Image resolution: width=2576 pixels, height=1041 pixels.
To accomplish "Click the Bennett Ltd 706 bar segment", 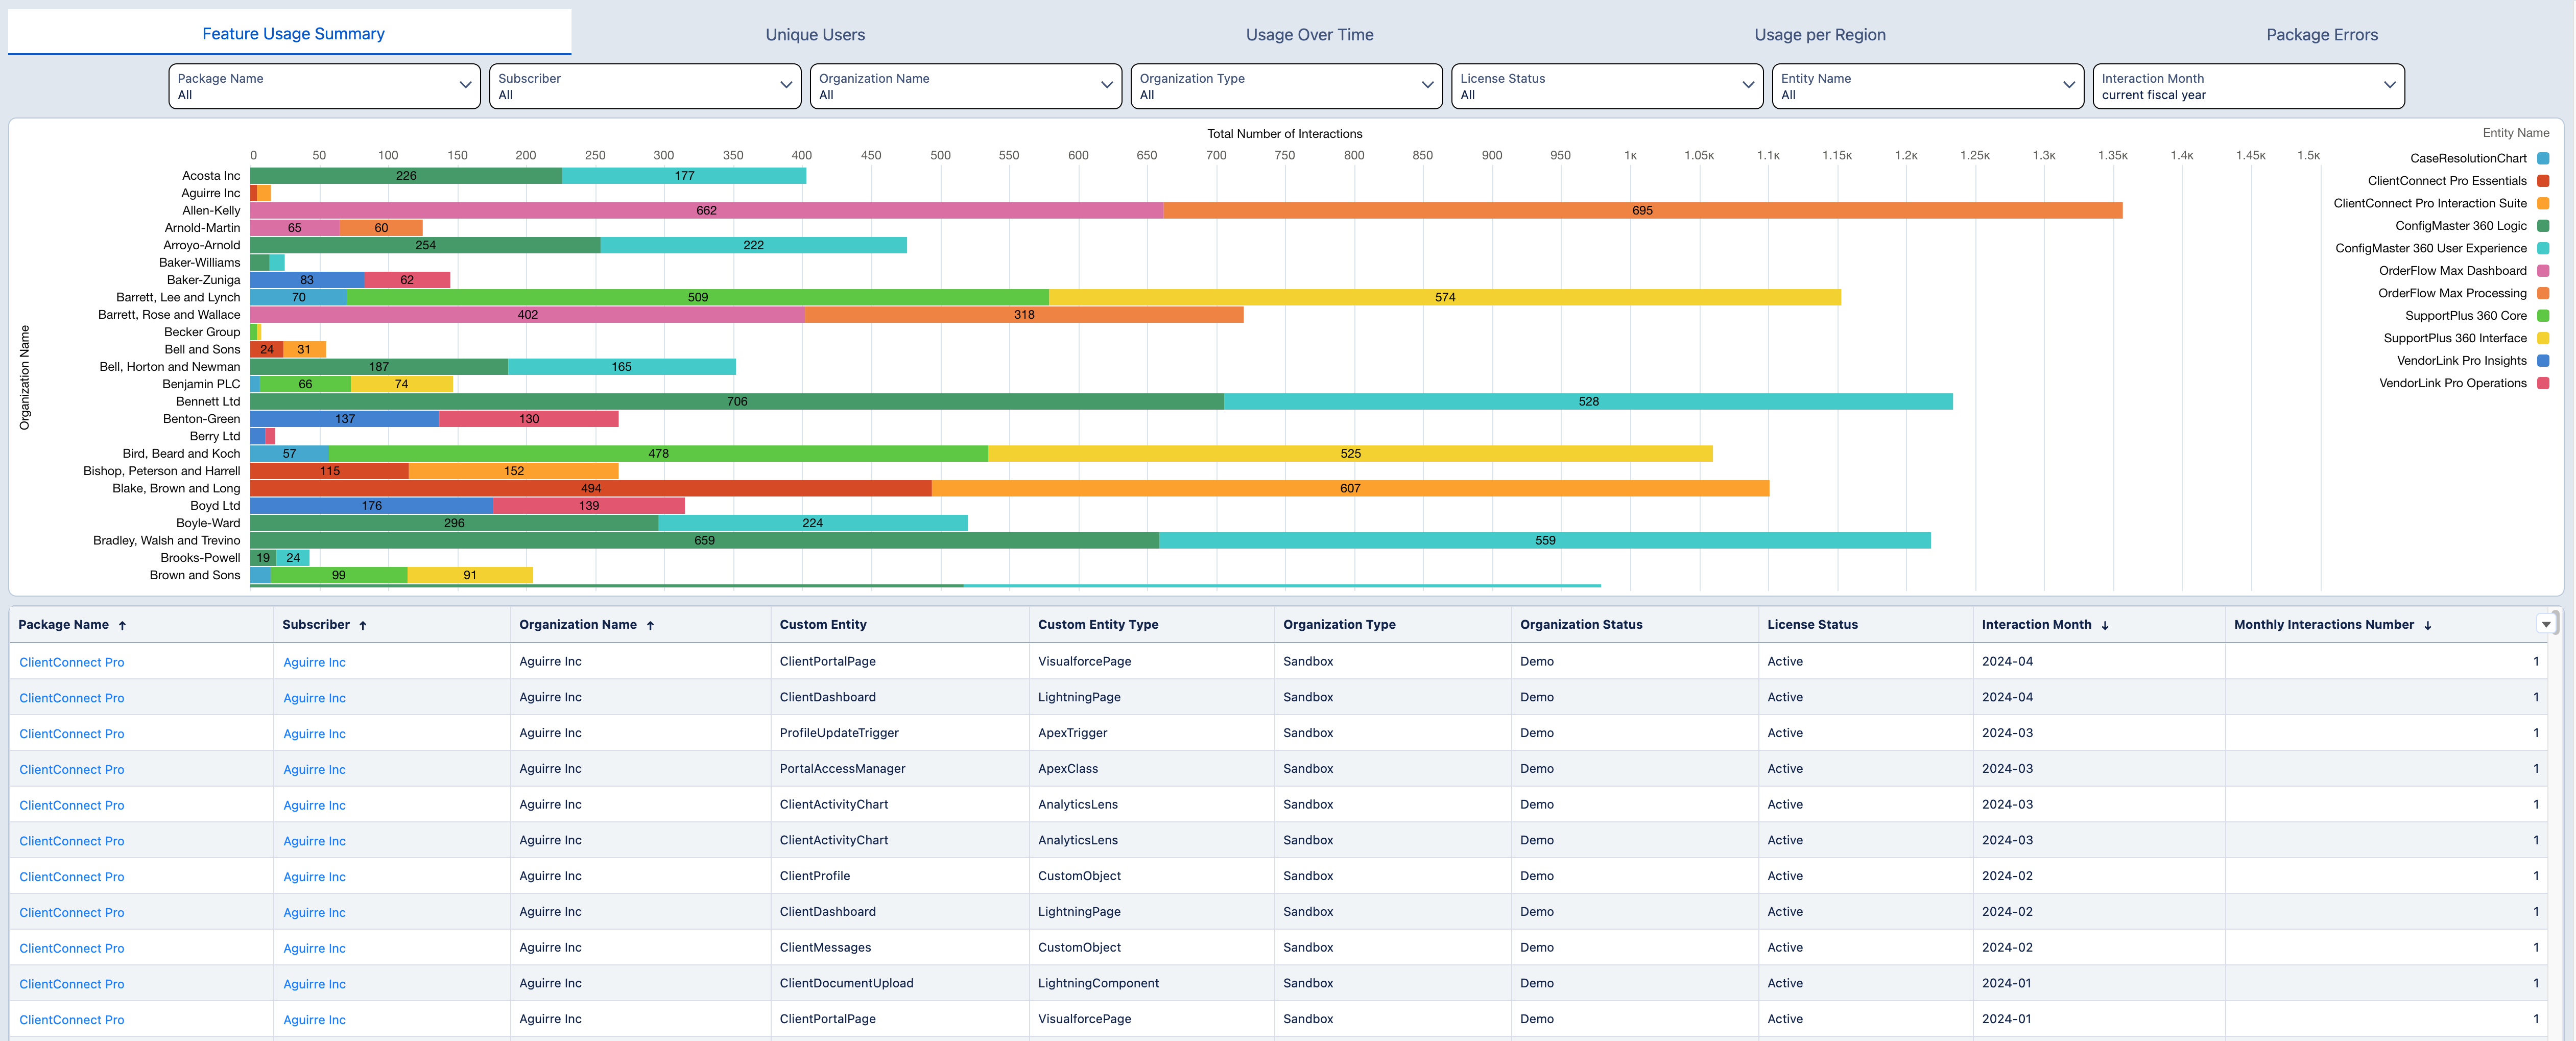I will (x=737, y=401).
